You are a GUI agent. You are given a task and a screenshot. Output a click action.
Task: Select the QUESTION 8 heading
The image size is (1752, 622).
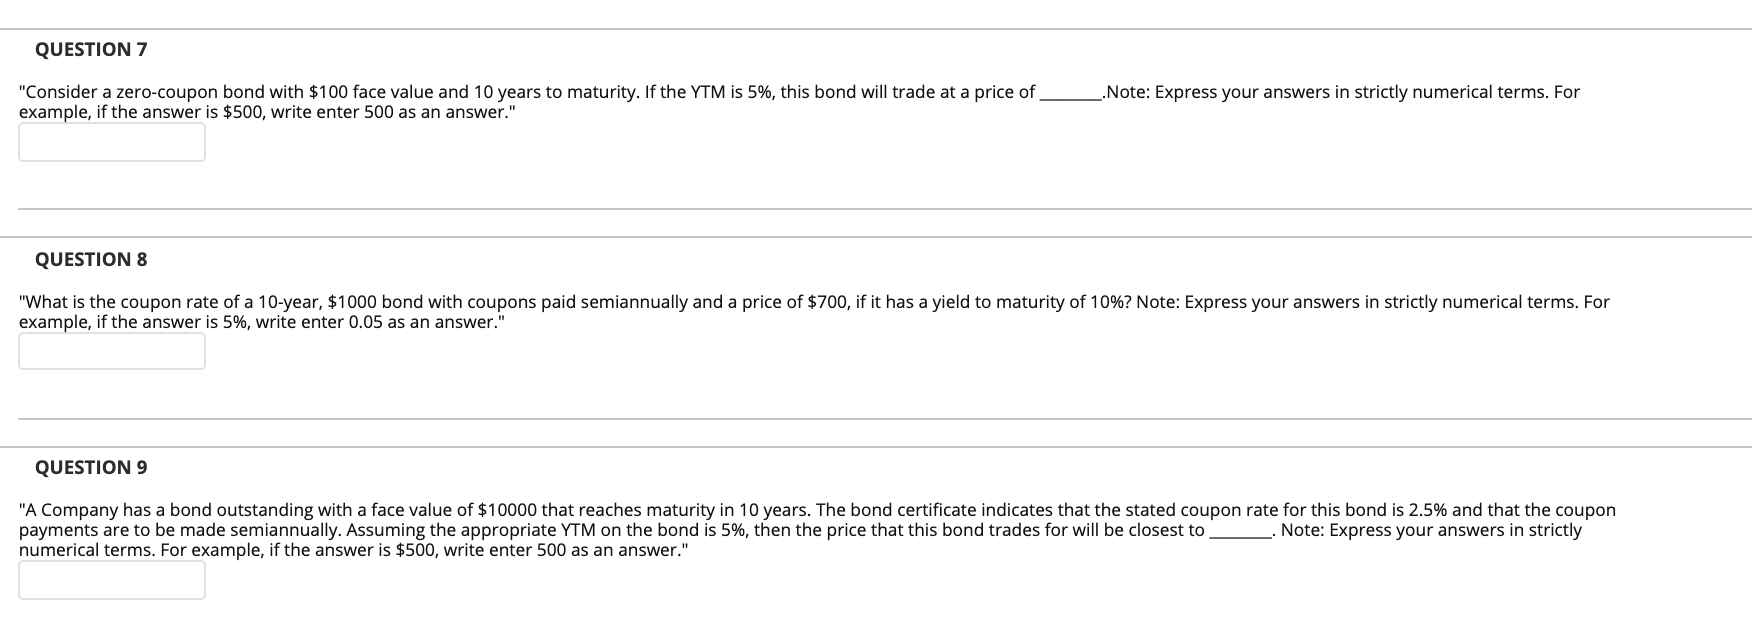91,258
